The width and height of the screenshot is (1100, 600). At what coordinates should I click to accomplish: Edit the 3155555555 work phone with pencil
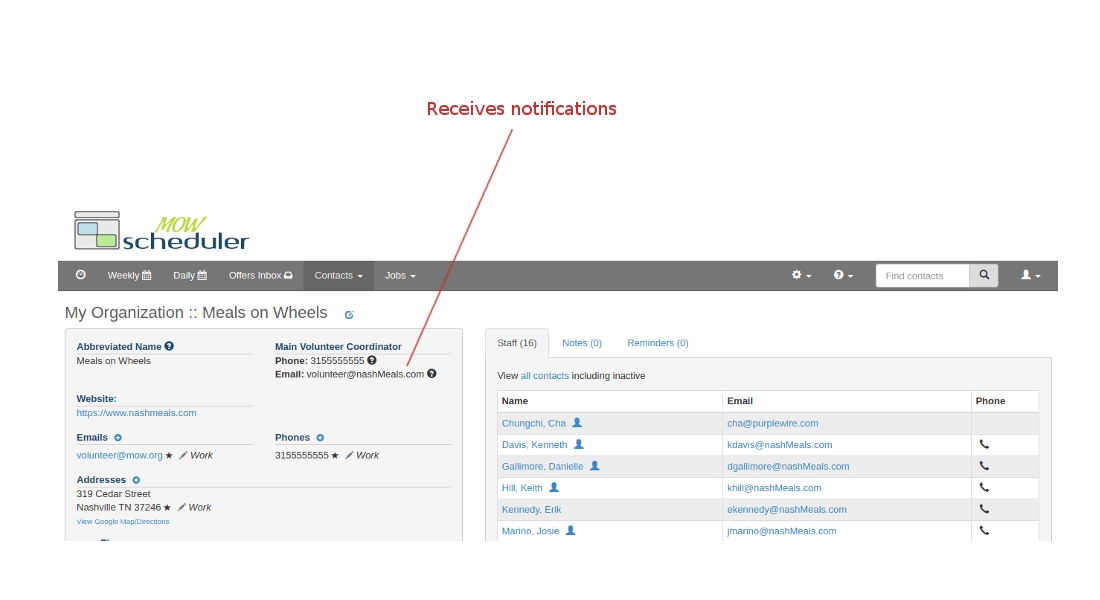coord(349,455)
